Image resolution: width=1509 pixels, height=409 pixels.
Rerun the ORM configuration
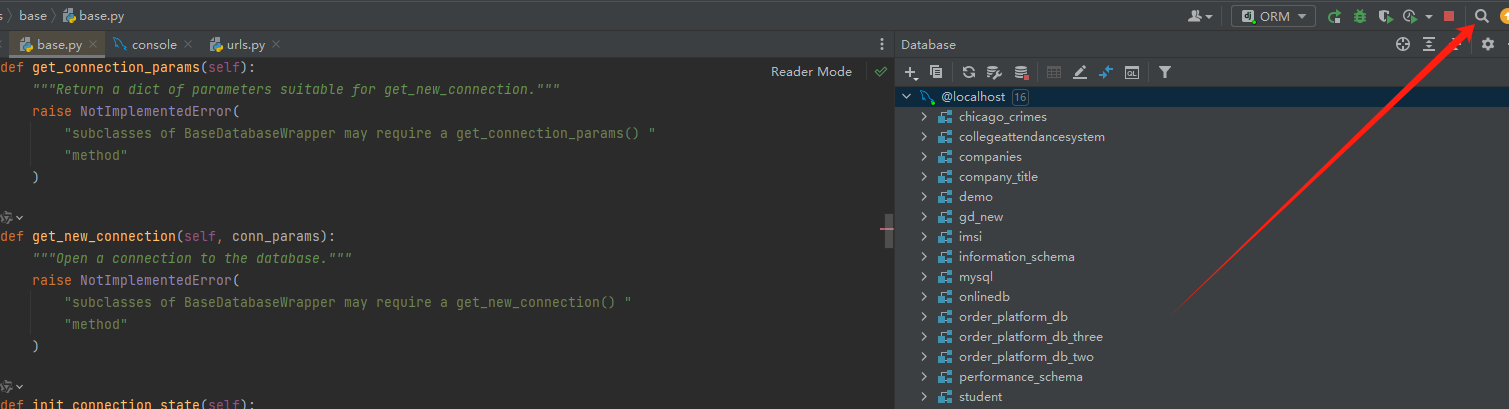[1334, 16]
